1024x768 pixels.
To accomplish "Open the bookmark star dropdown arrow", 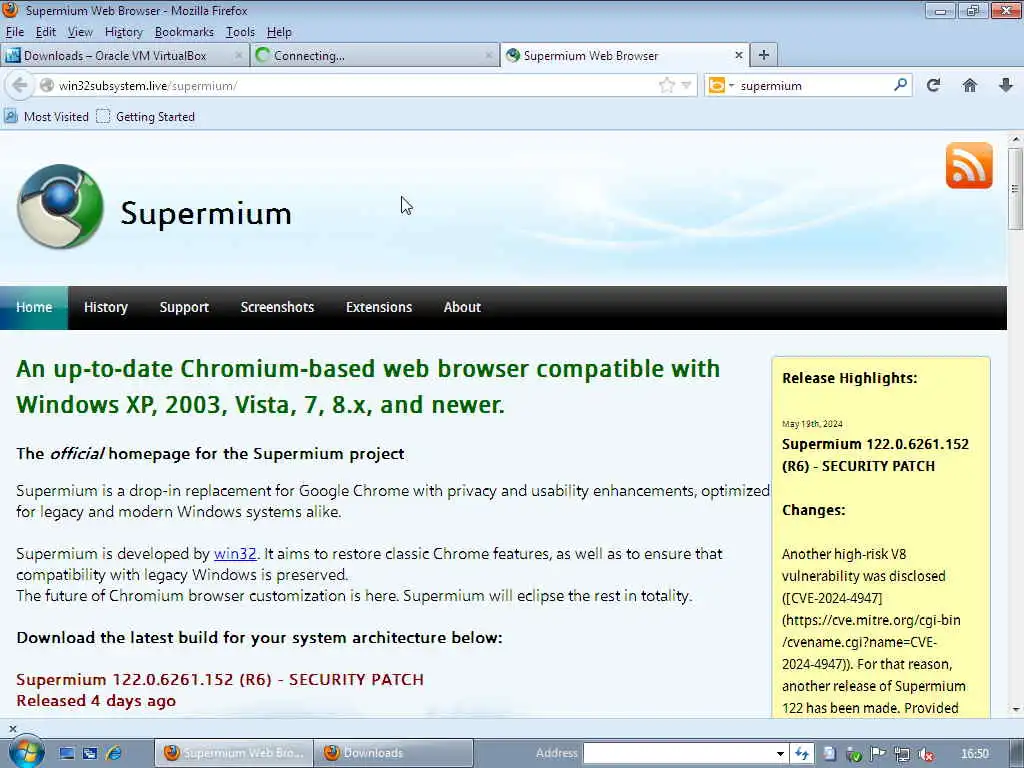I will (x=686, y=86).
